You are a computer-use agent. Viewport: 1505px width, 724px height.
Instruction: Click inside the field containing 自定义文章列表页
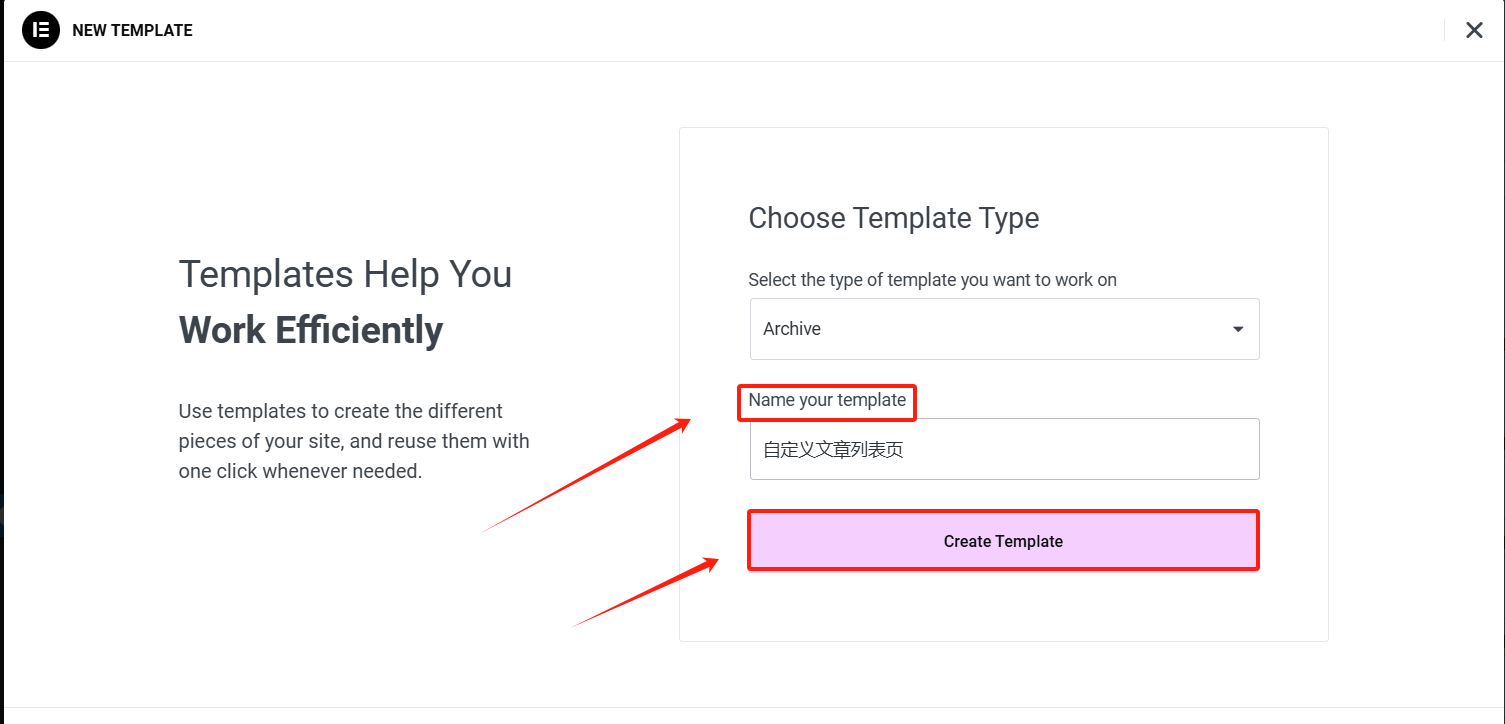(x=1004, y=448)
